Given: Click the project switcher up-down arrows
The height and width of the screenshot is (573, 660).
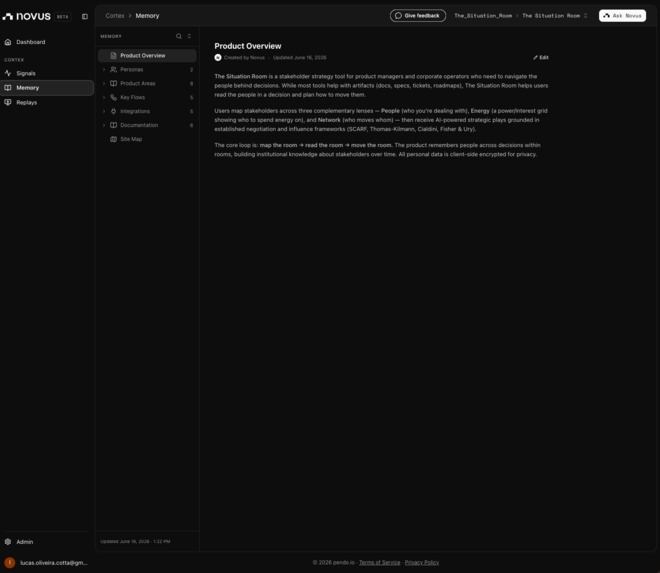Looking at the screenshot, I should click(x=585, y=16).
